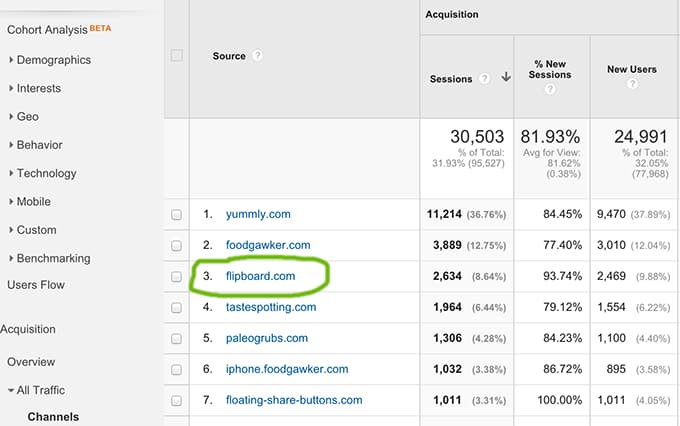Sort by New Users column header
Image resolution: width=680 pixels, height=426 pixels.
point(632,69)
